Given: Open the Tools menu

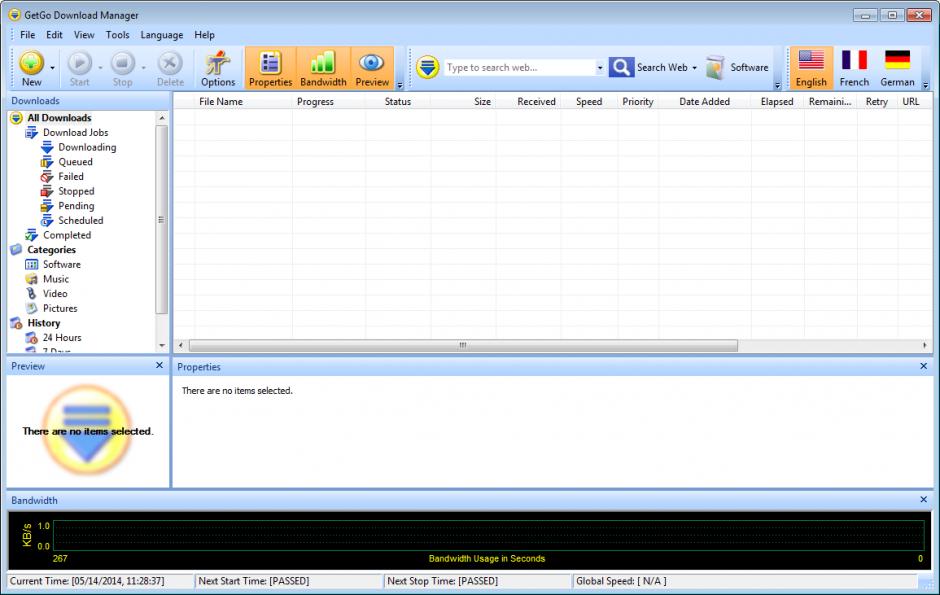Looking at the screenshot, I should point(118,35).
